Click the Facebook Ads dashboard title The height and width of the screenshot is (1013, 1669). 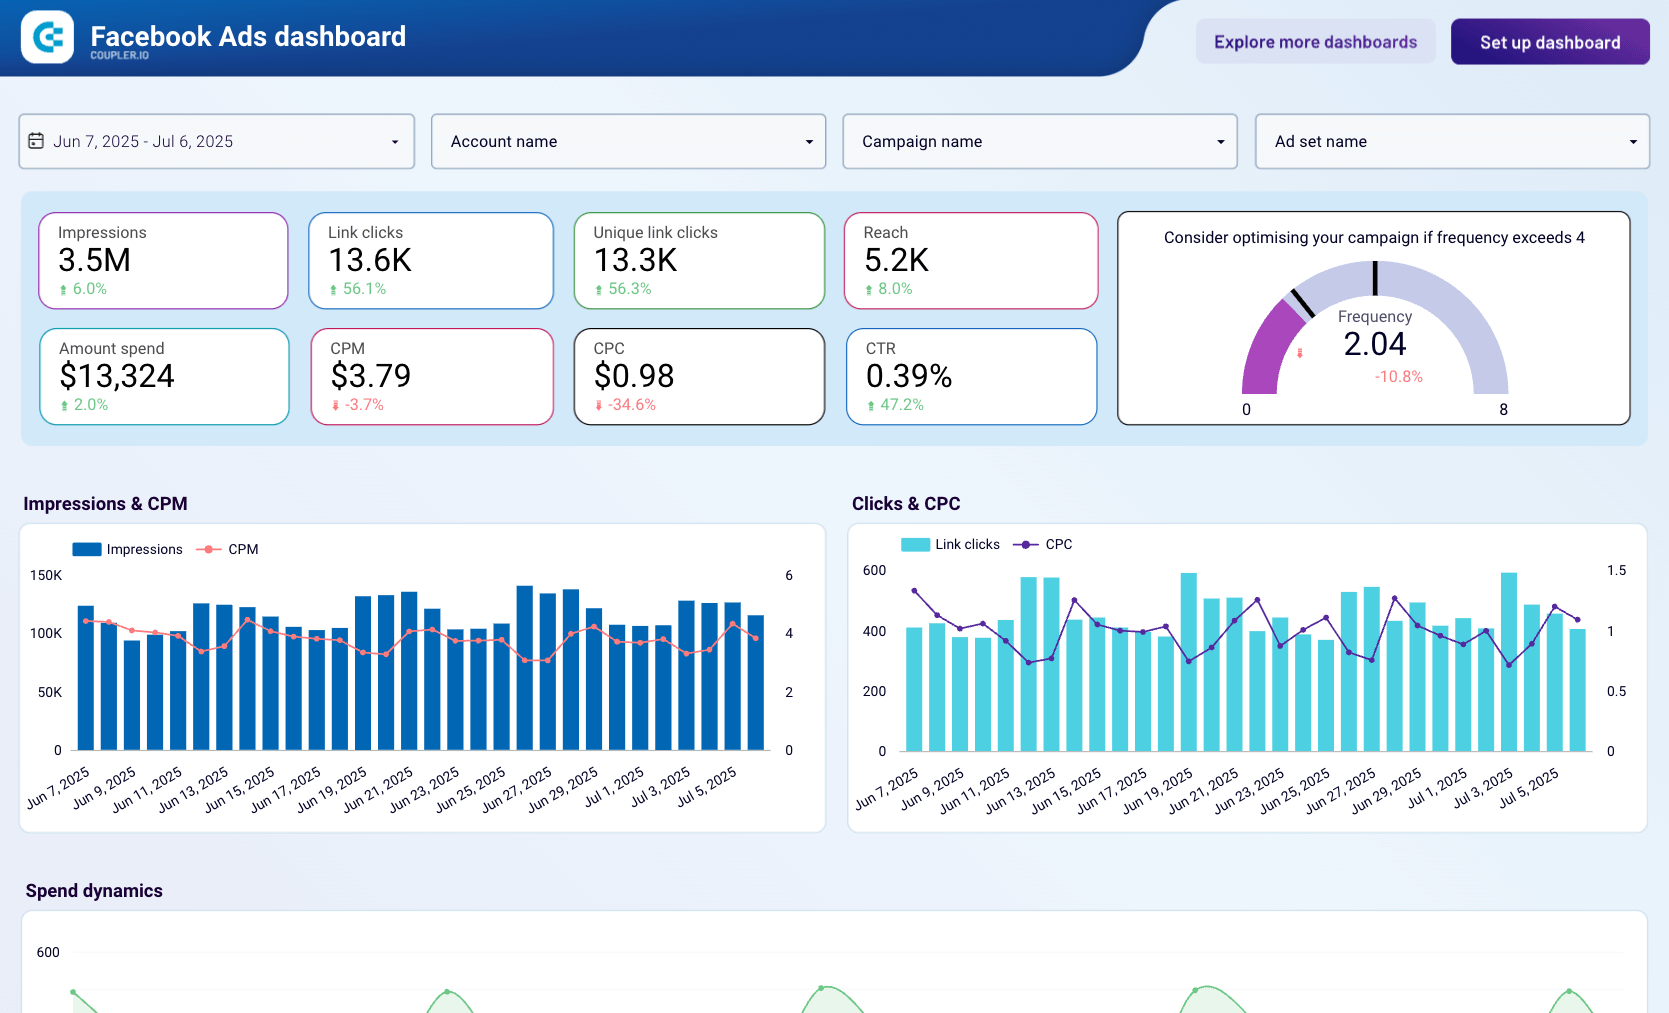pos(248,37)
